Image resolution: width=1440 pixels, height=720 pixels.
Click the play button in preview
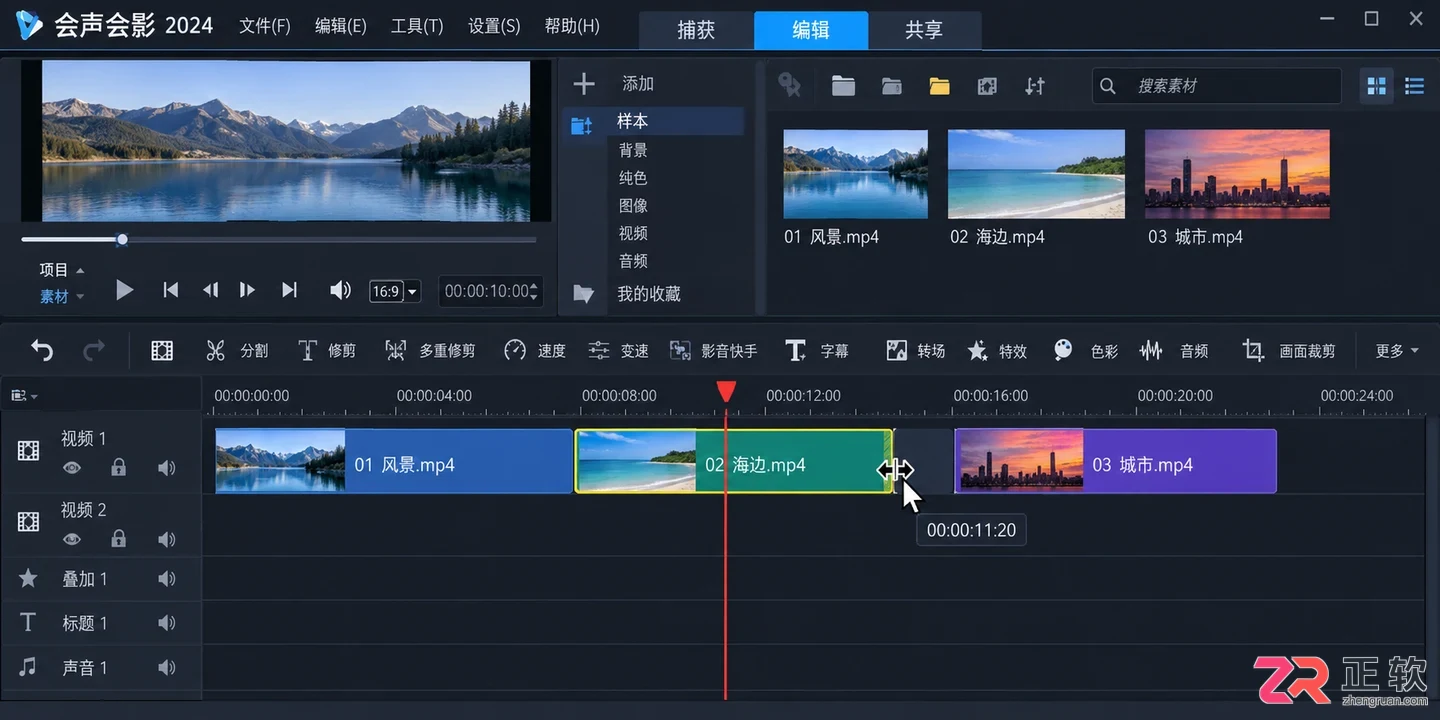click(x=124, y=290)
